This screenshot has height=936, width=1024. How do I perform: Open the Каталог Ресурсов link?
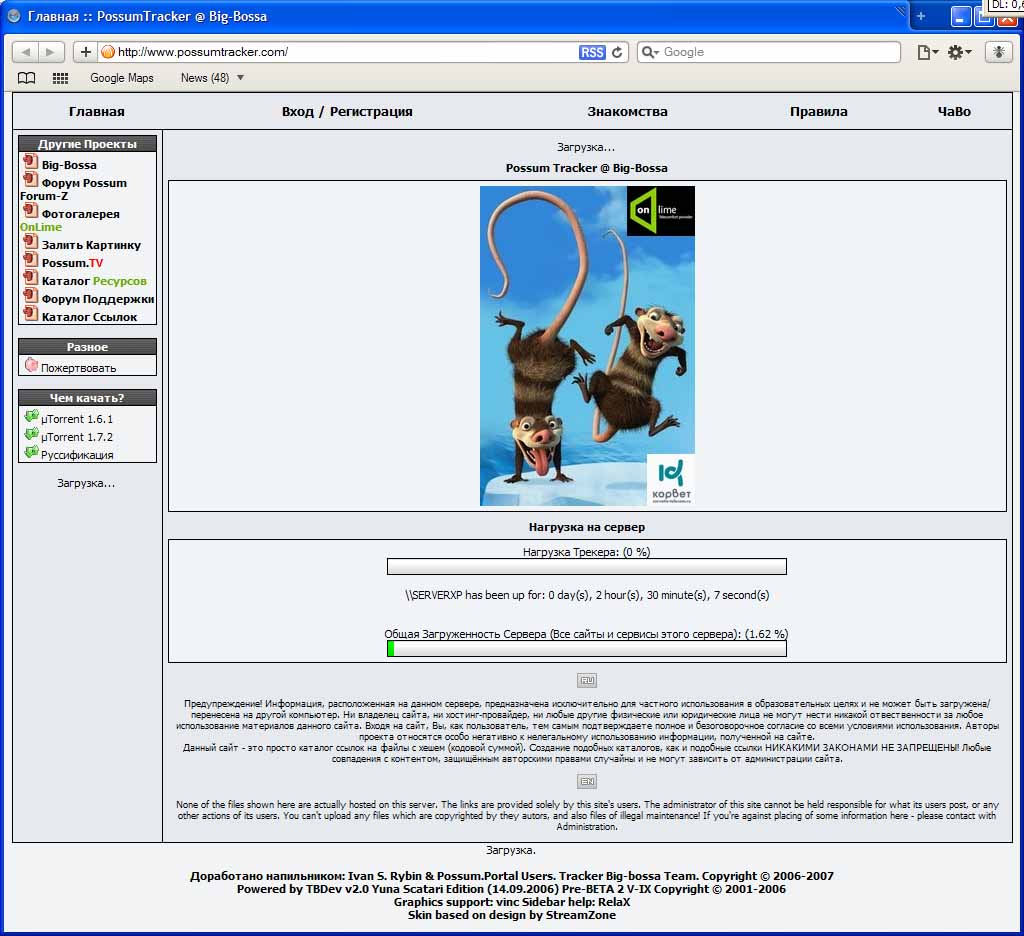pyautogui.click(x=94, y=281)
